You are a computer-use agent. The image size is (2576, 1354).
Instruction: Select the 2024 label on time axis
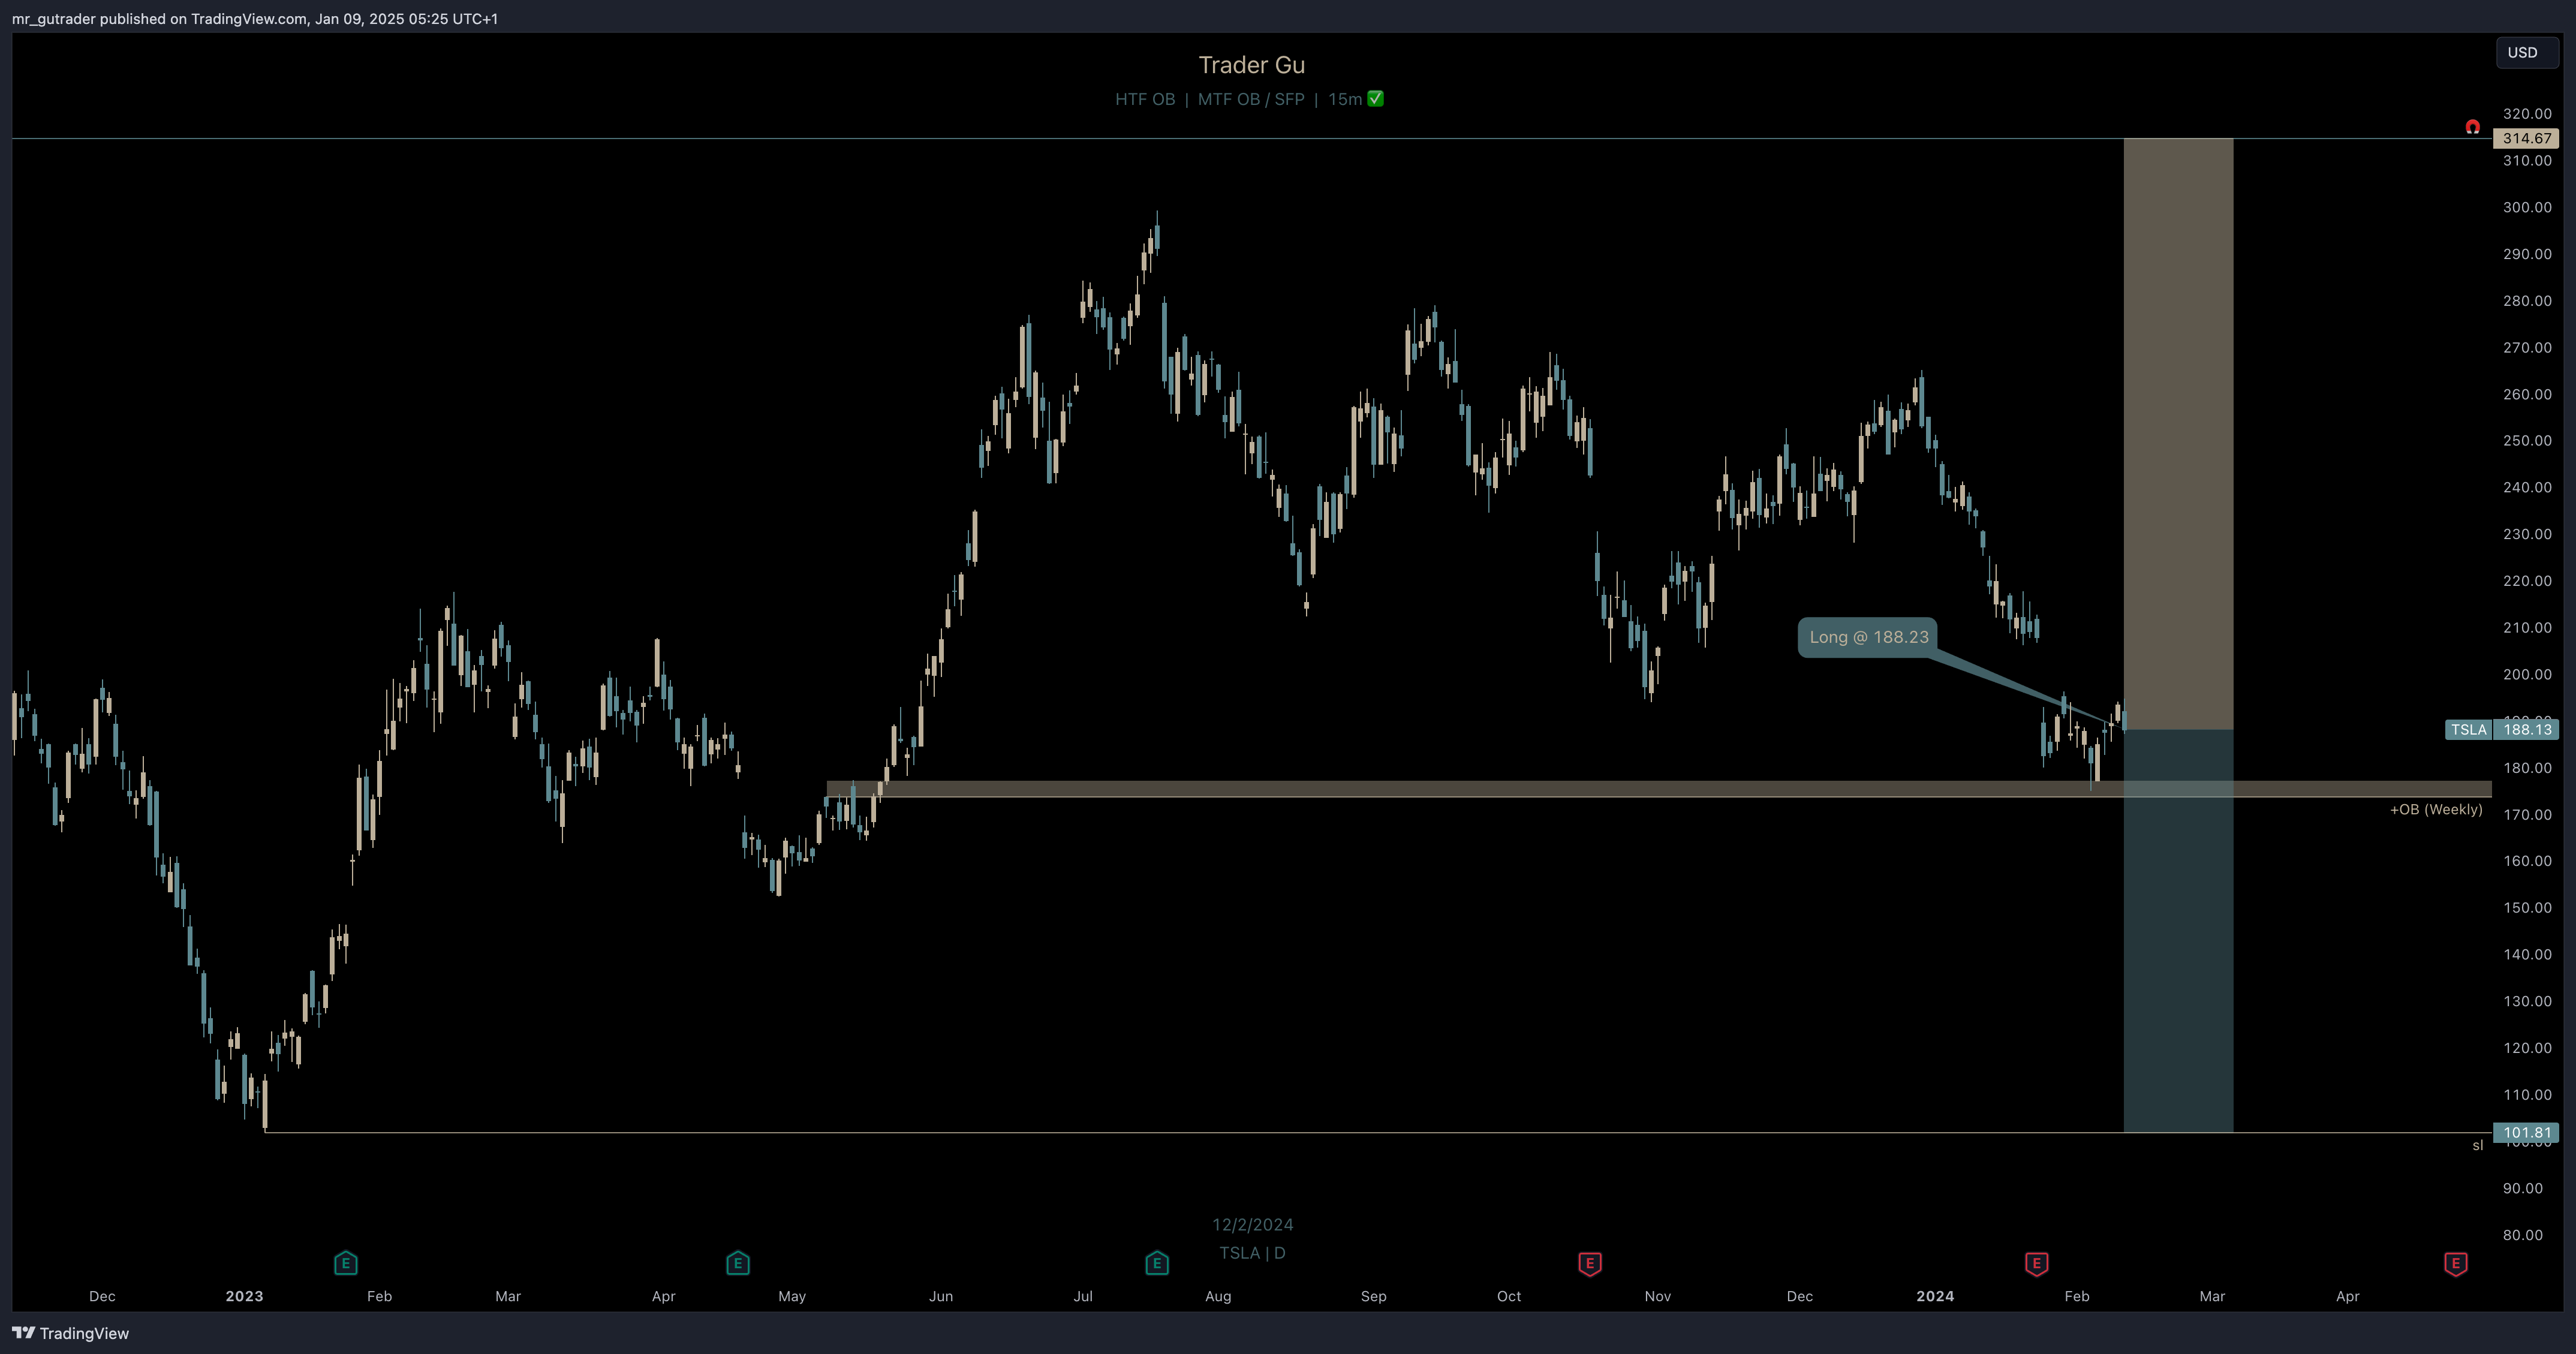(x=1935, y=1296)
